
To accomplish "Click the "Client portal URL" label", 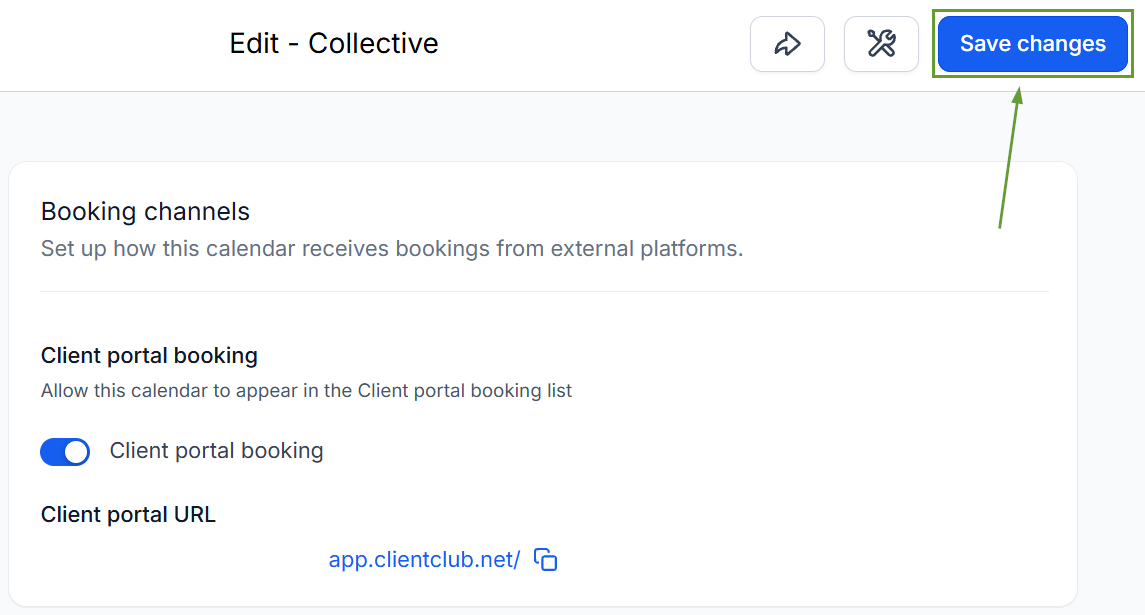I will pos(129,514).
